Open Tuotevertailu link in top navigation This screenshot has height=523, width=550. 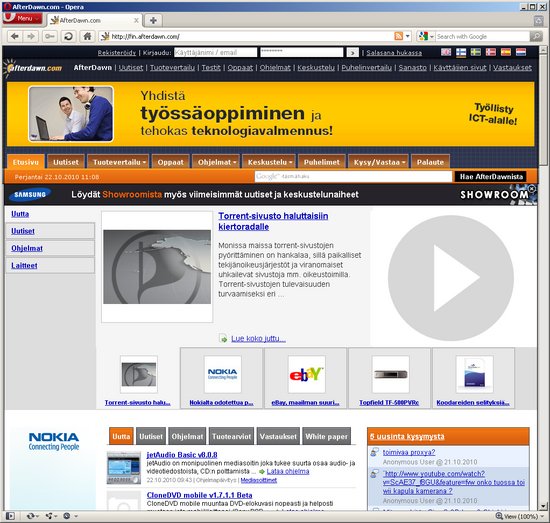(172, 68)
